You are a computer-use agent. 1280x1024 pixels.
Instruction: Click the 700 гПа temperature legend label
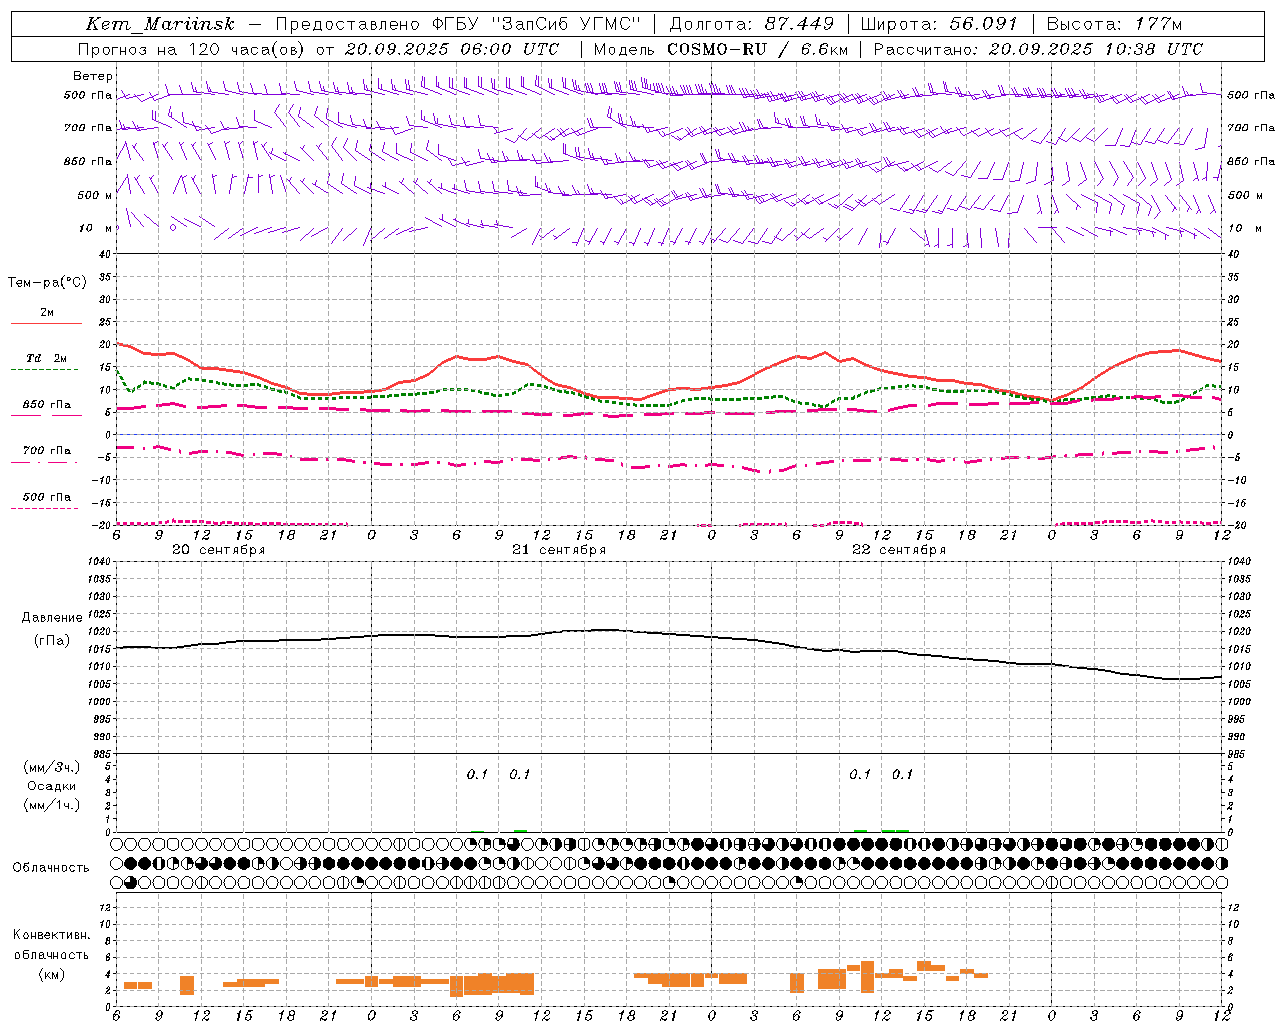pos(47,450)
